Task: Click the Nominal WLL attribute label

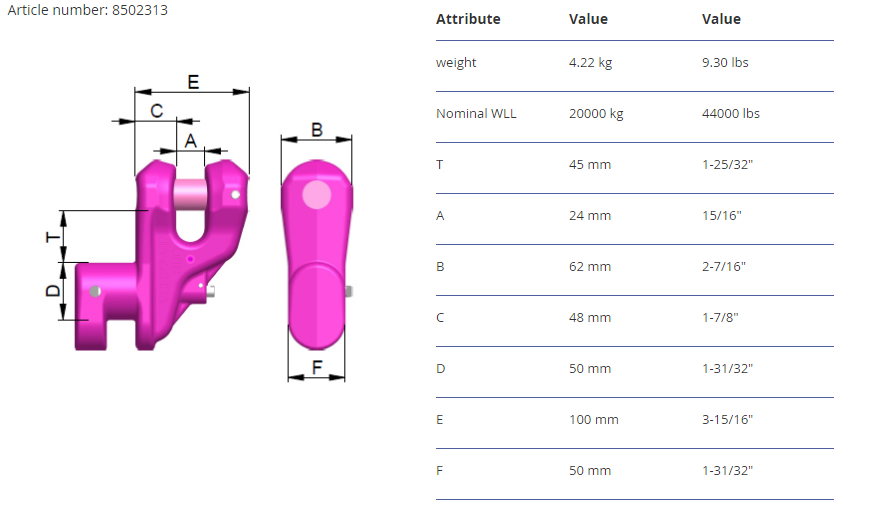Action: [x=476, y=114]
